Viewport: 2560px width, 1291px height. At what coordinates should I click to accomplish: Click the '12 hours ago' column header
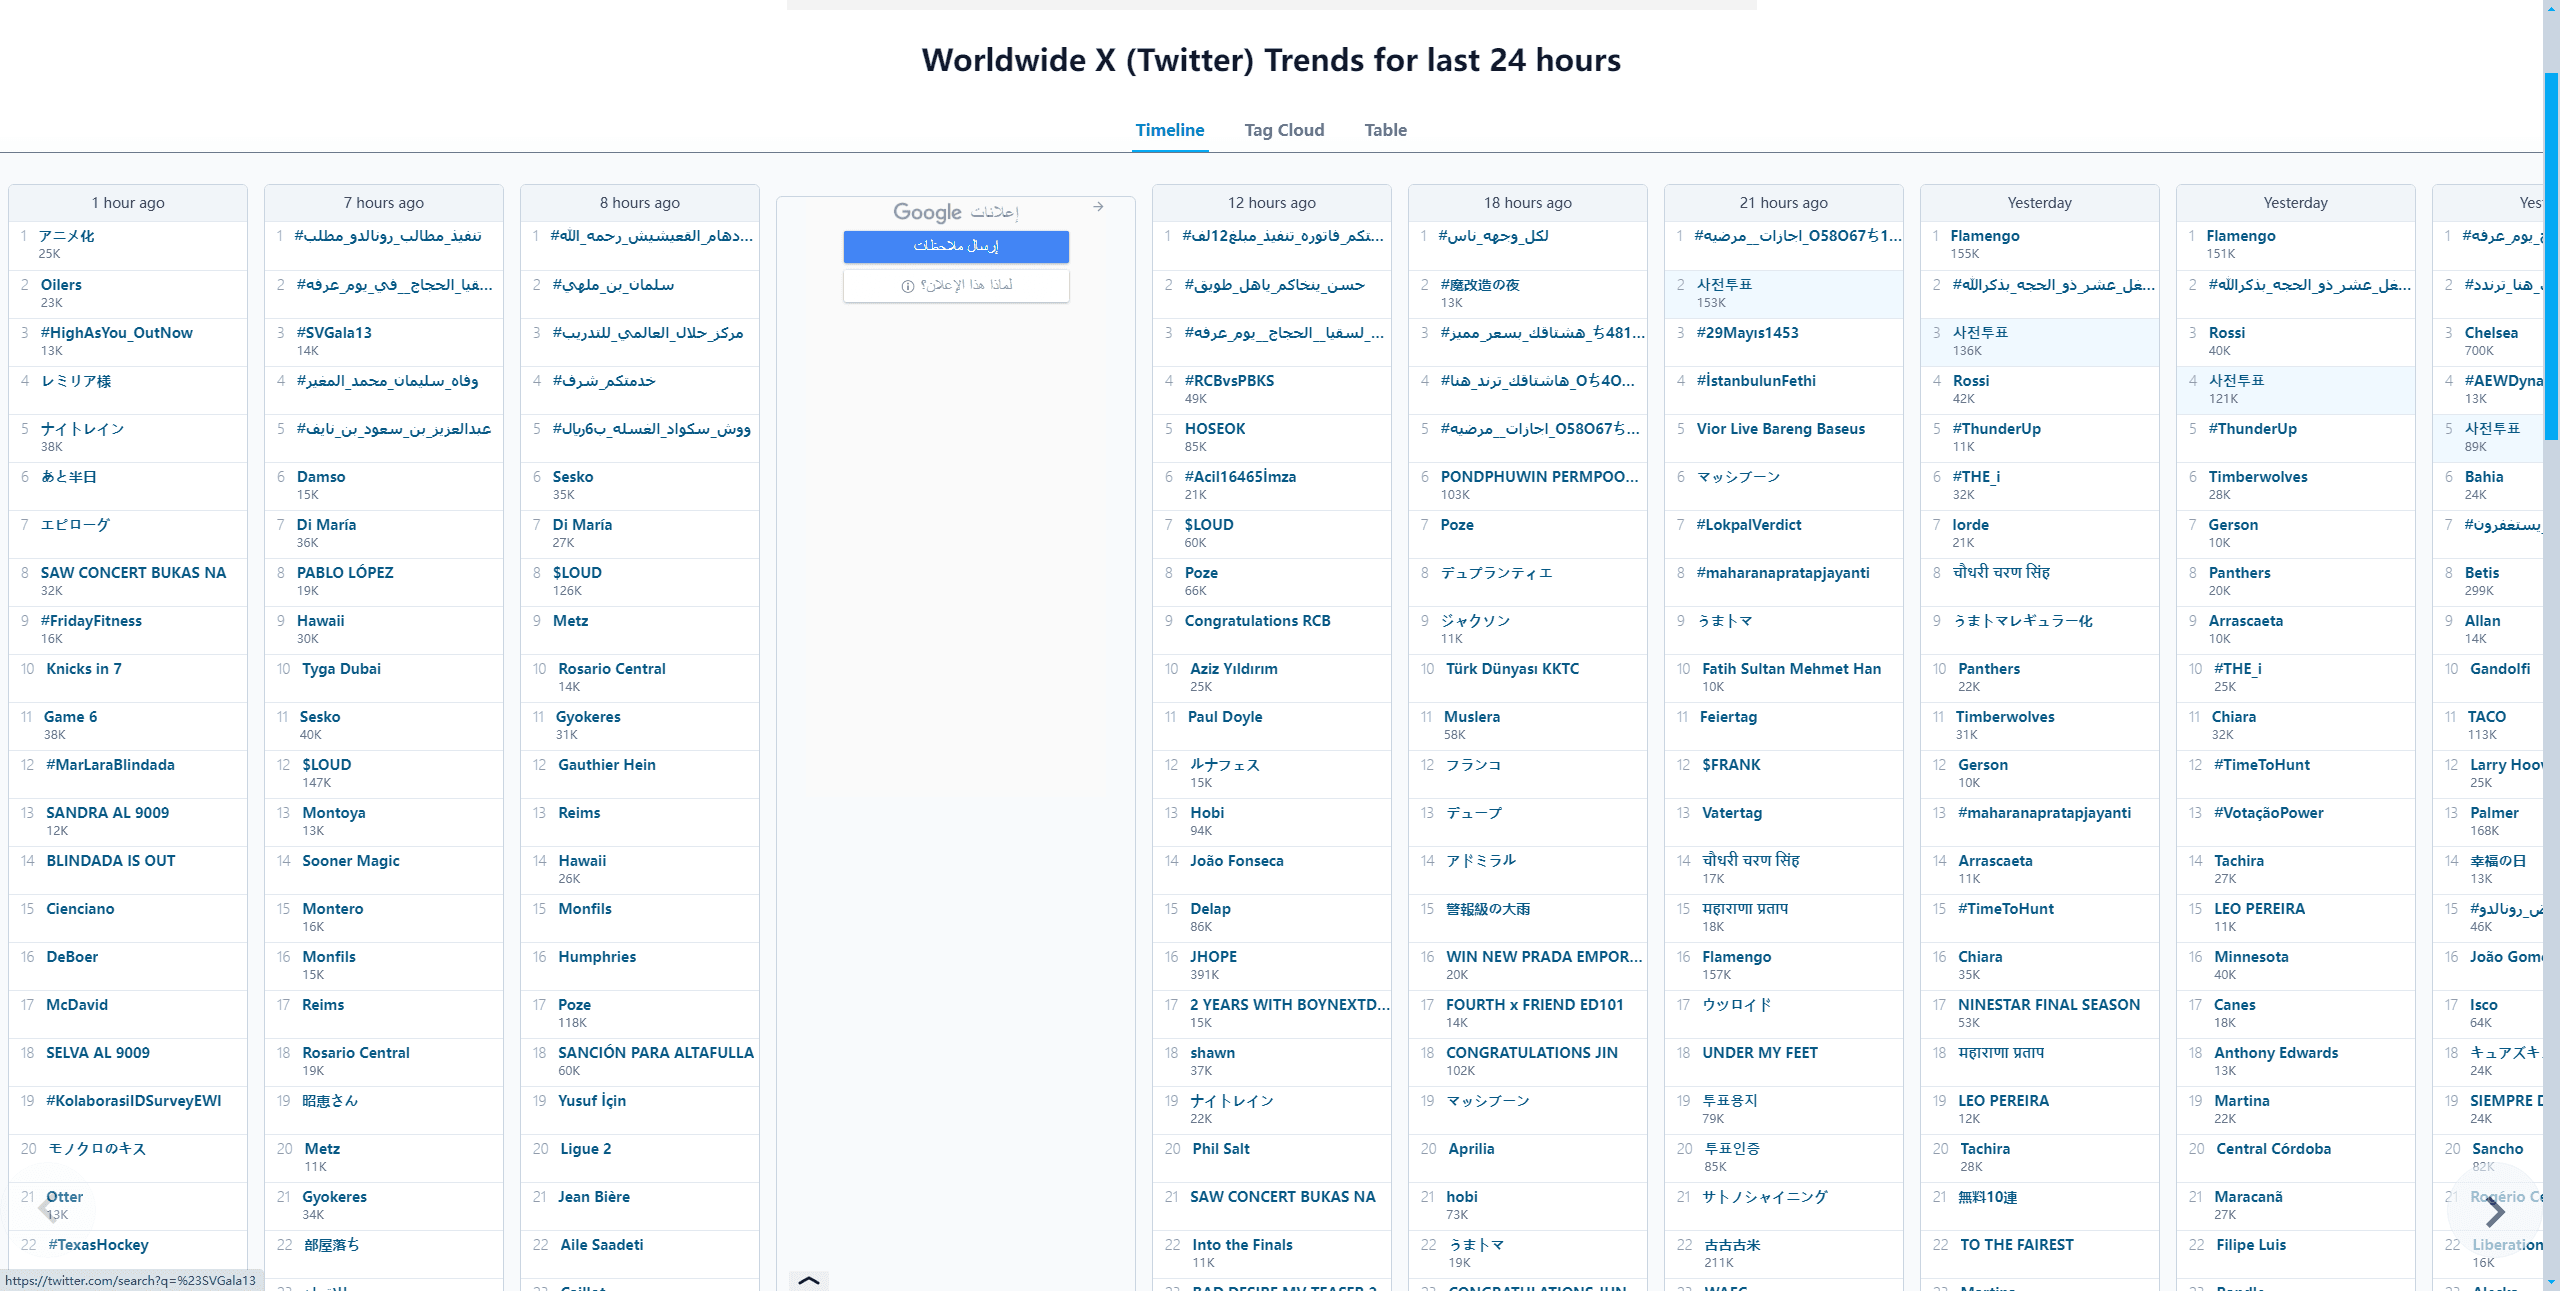1271,203
